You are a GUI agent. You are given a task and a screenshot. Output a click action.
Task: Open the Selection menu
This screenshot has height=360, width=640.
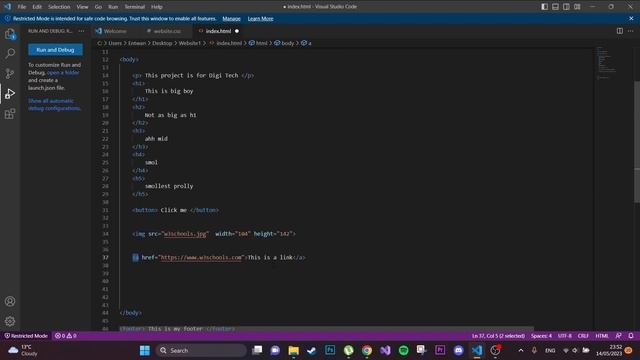59,7
